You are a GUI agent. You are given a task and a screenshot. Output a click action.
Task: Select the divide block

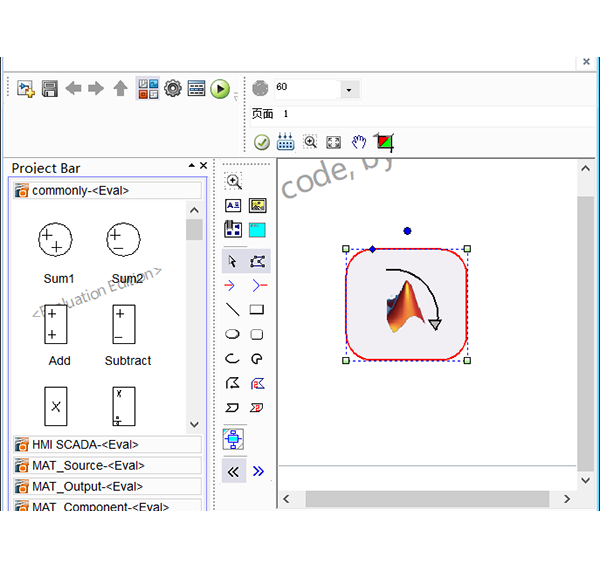coord(124,406)
